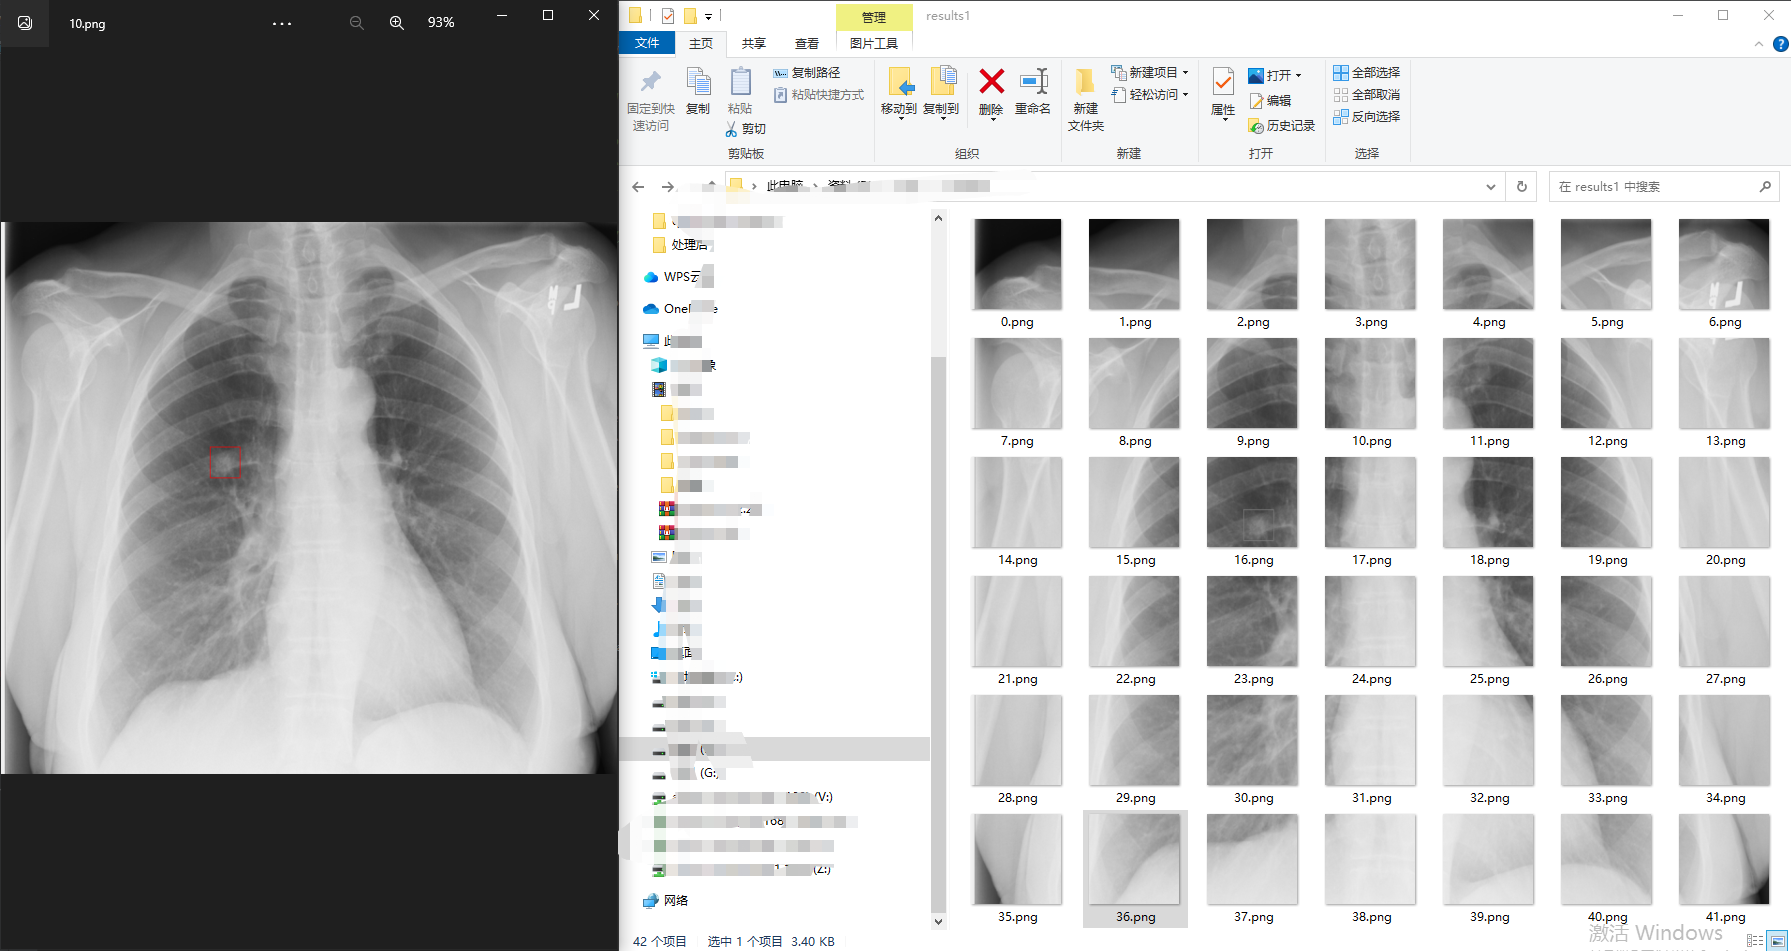This screenshot has width=1791, height=951.
Task: Switch to the Home ribbon tab
Action: (x=701, y=43)
